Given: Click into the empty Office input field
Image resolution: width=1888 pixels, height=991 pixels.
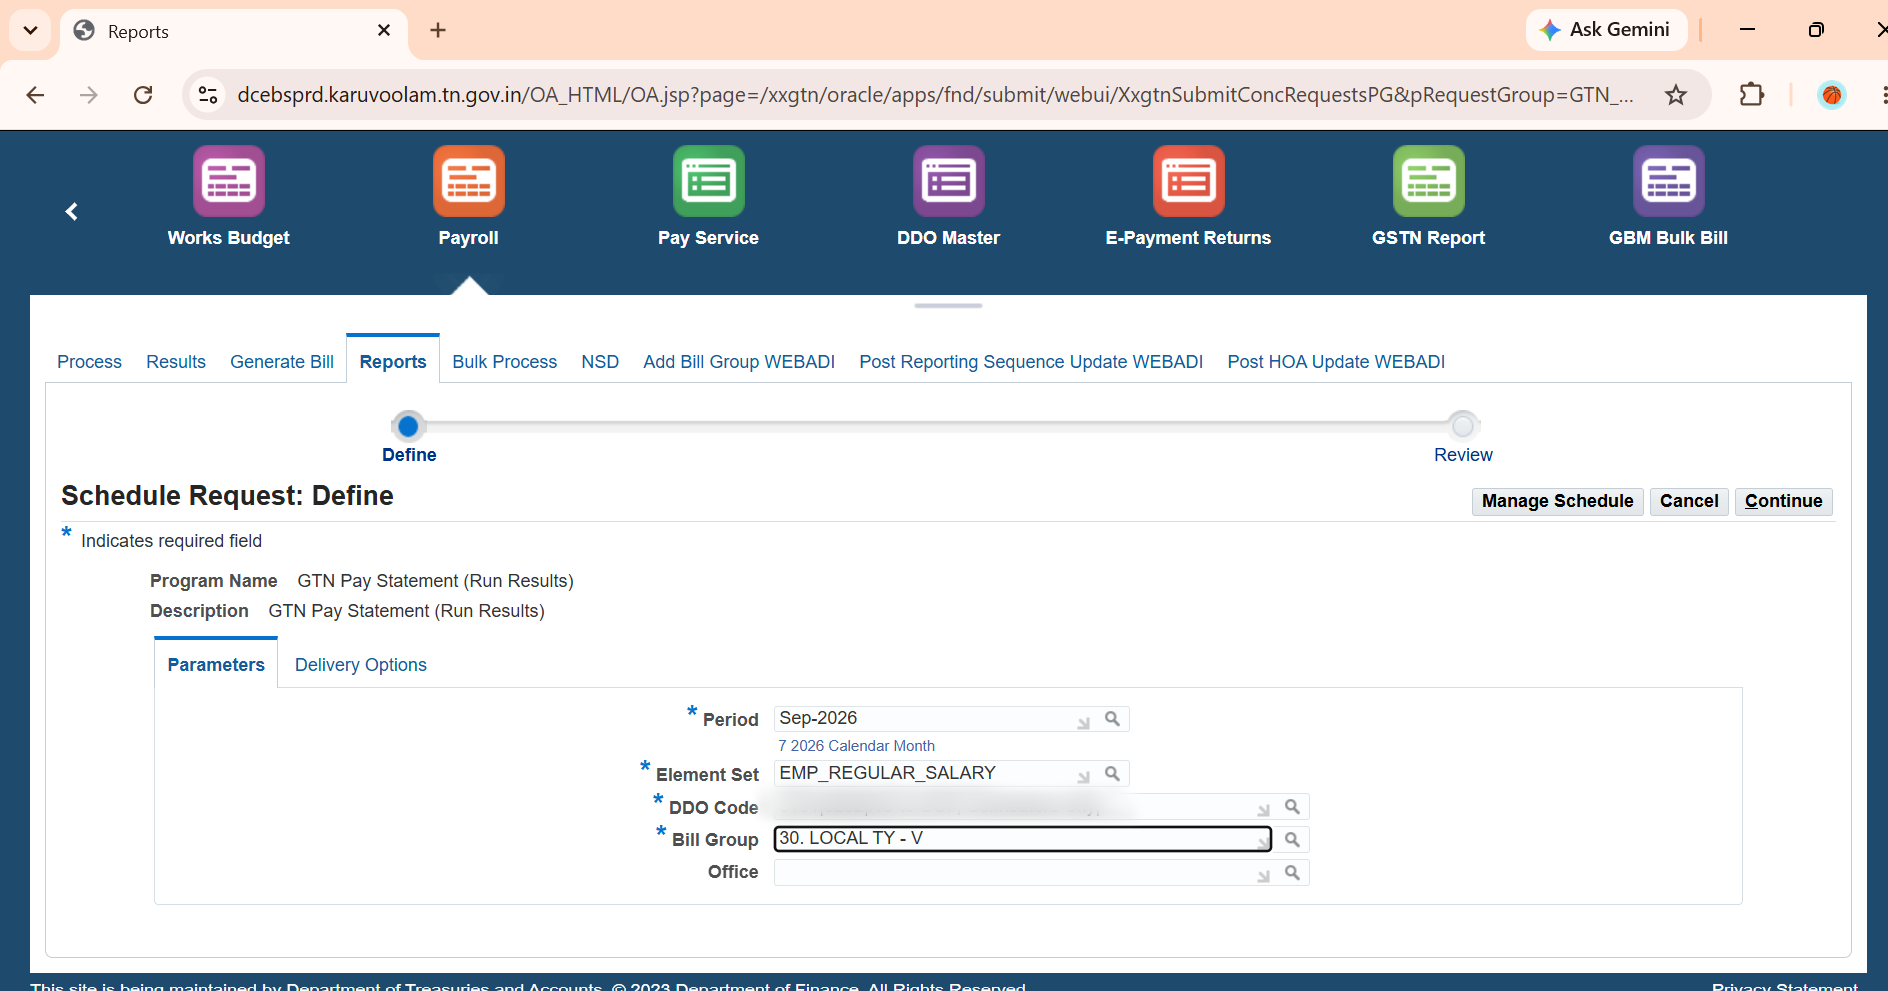Looking at the screenshot, I should pos(1023,873).
